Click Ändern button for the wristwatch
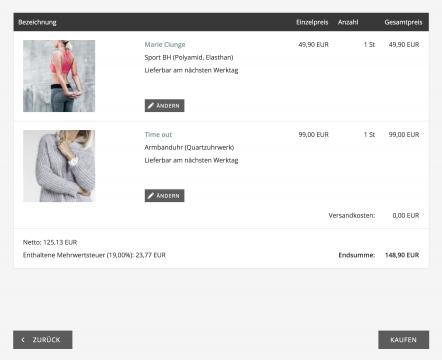This screenshot has width=442, height=360. click(x=164, y=196)
